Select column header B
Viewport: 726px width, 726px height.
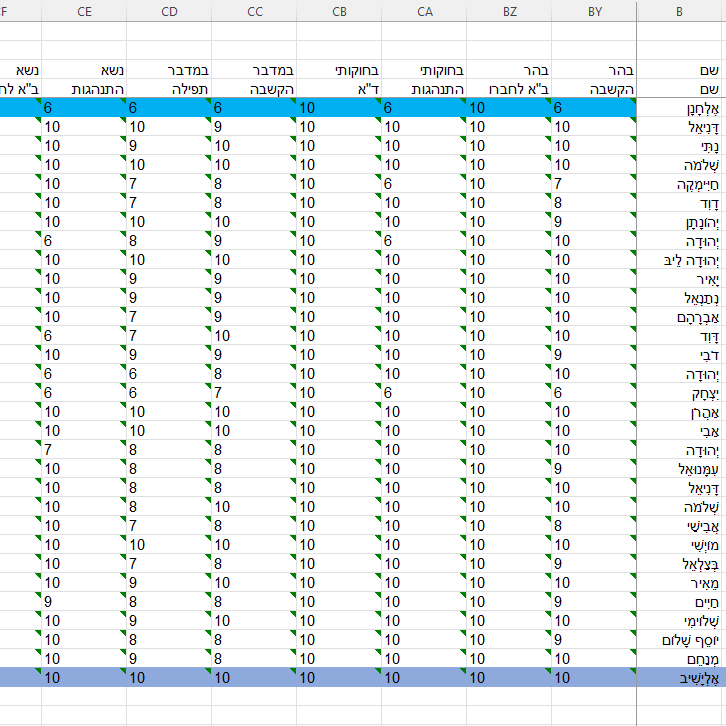point(679,11)
